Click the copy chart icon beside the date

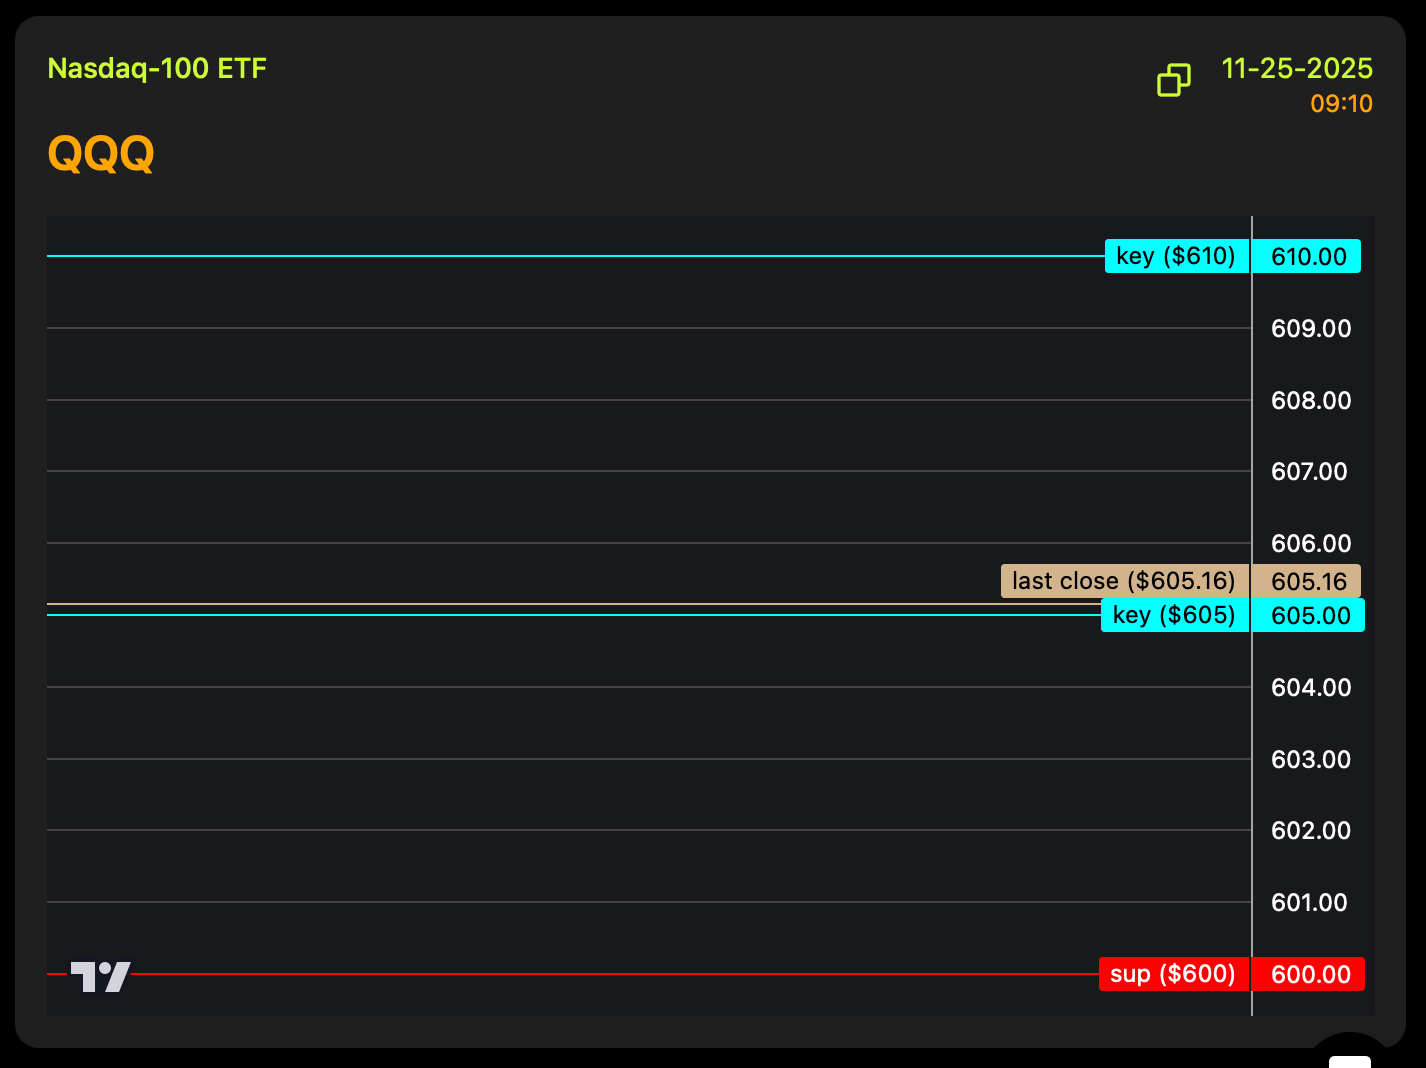pos(1174,80)
